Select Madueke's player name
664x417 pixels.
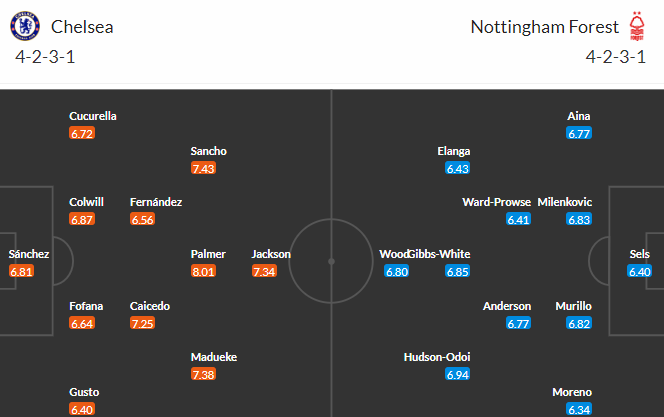(x=214, y=357)
